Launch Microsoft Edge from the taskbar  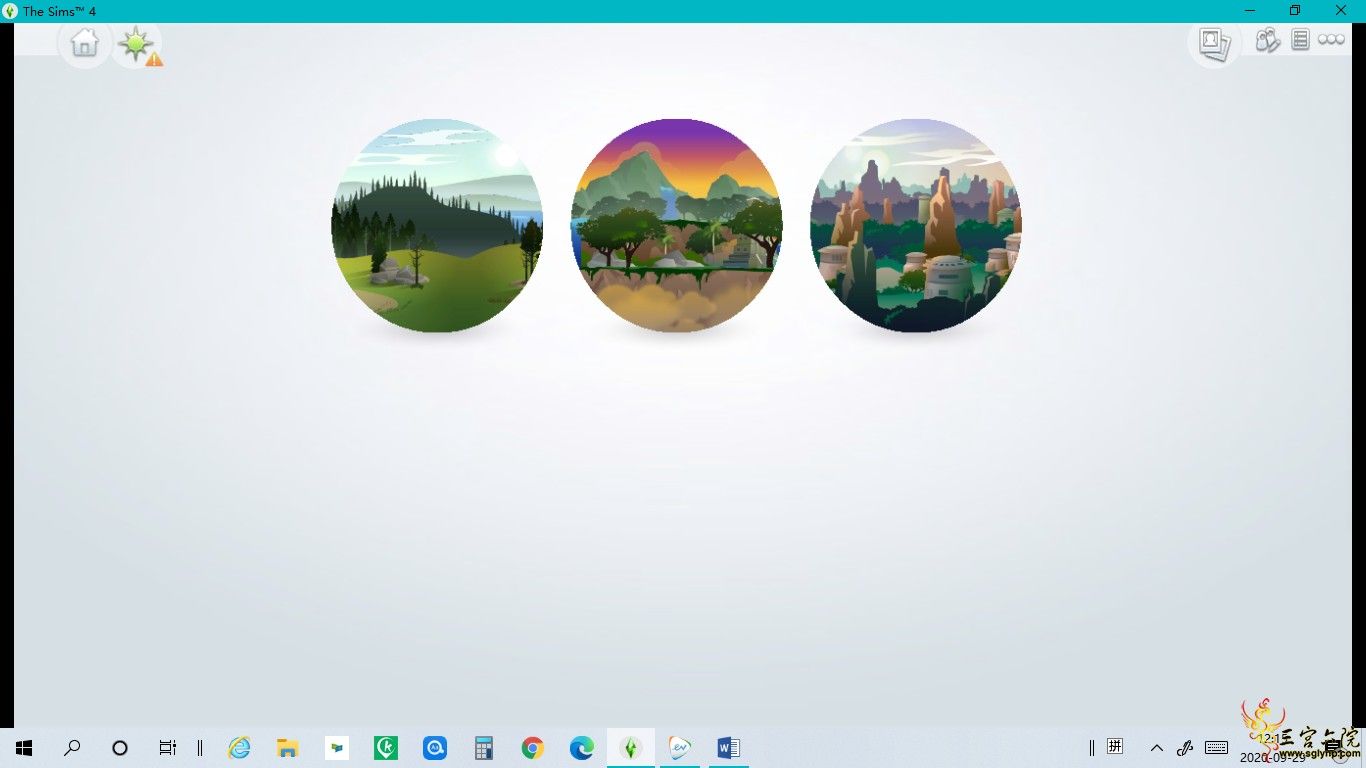(x=582, y=748)
